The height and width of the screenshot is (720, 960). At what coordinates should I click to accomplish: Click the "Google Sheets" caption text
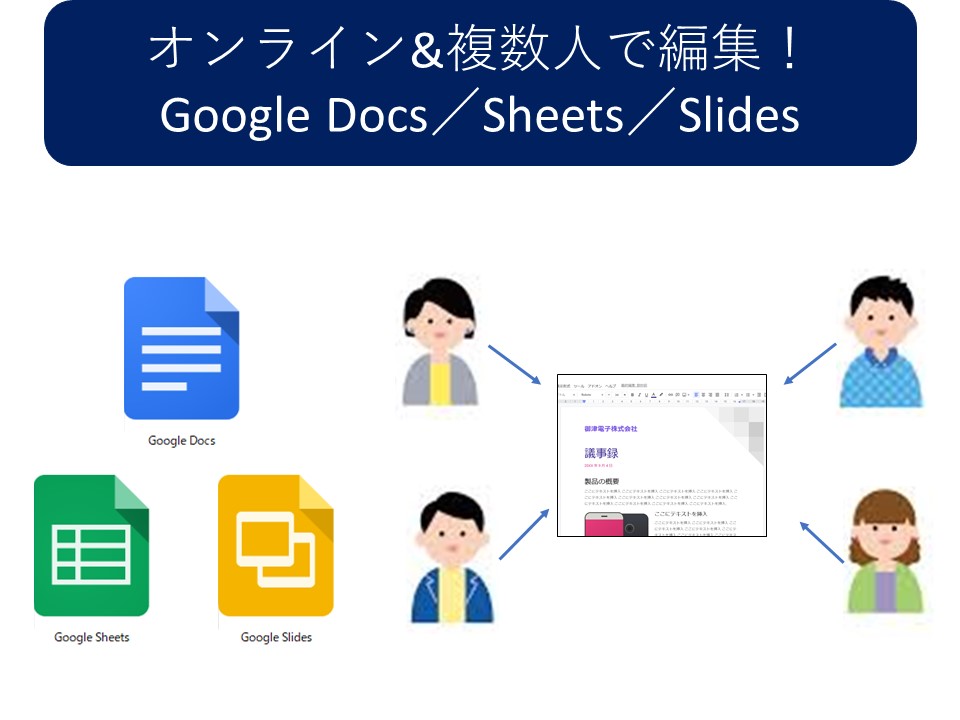coord(92,637)
